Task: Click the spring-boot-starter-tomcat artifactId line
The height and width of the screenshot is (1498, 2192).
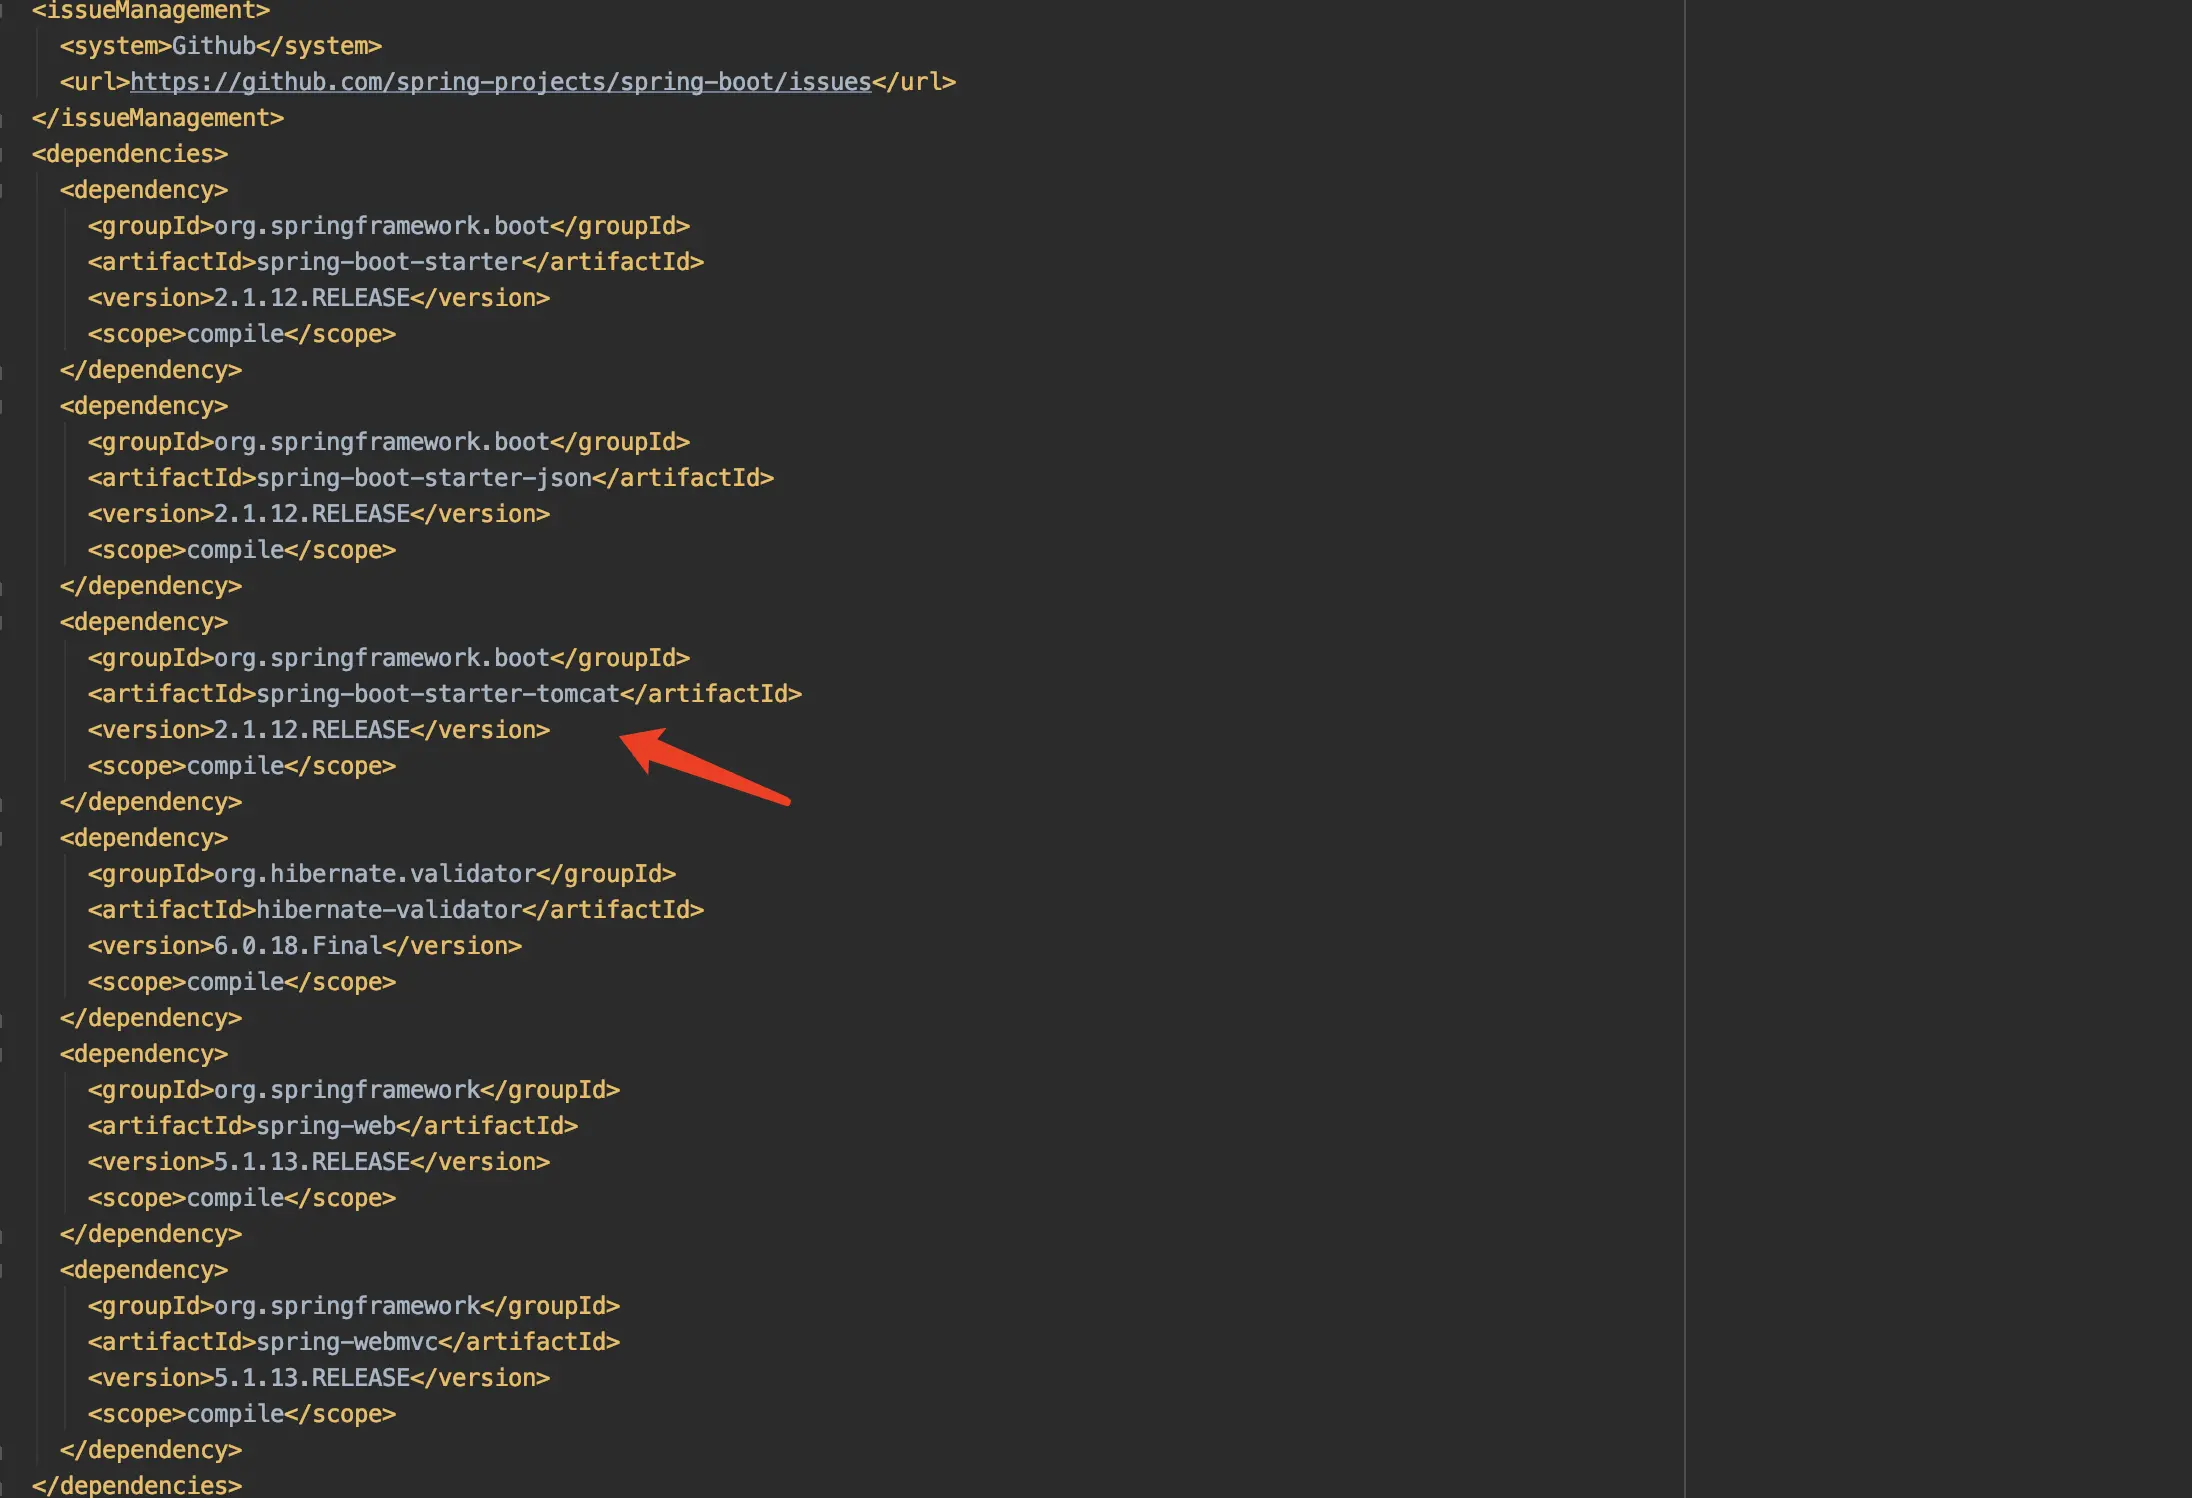Action: [x=444, y=694]
